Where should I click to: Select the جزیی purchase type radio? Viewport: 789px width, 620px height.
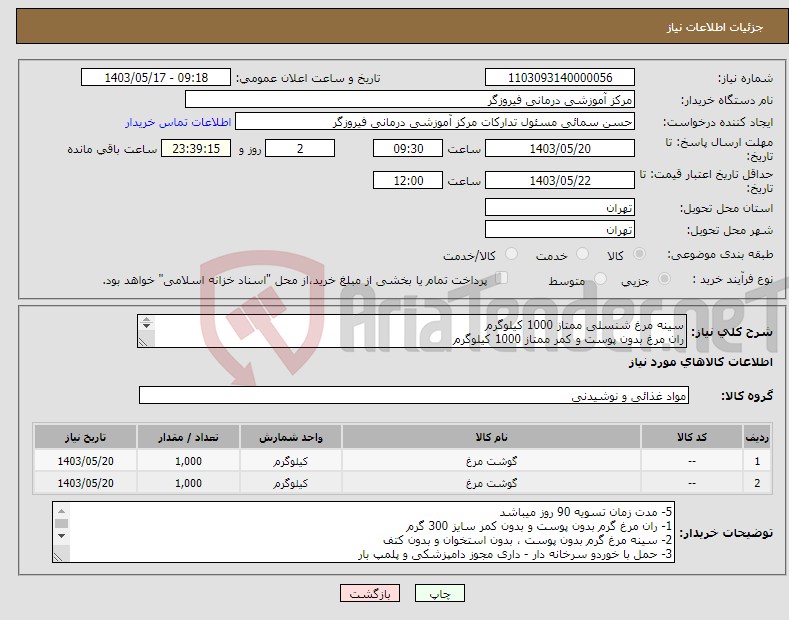(x=664, y=278)
